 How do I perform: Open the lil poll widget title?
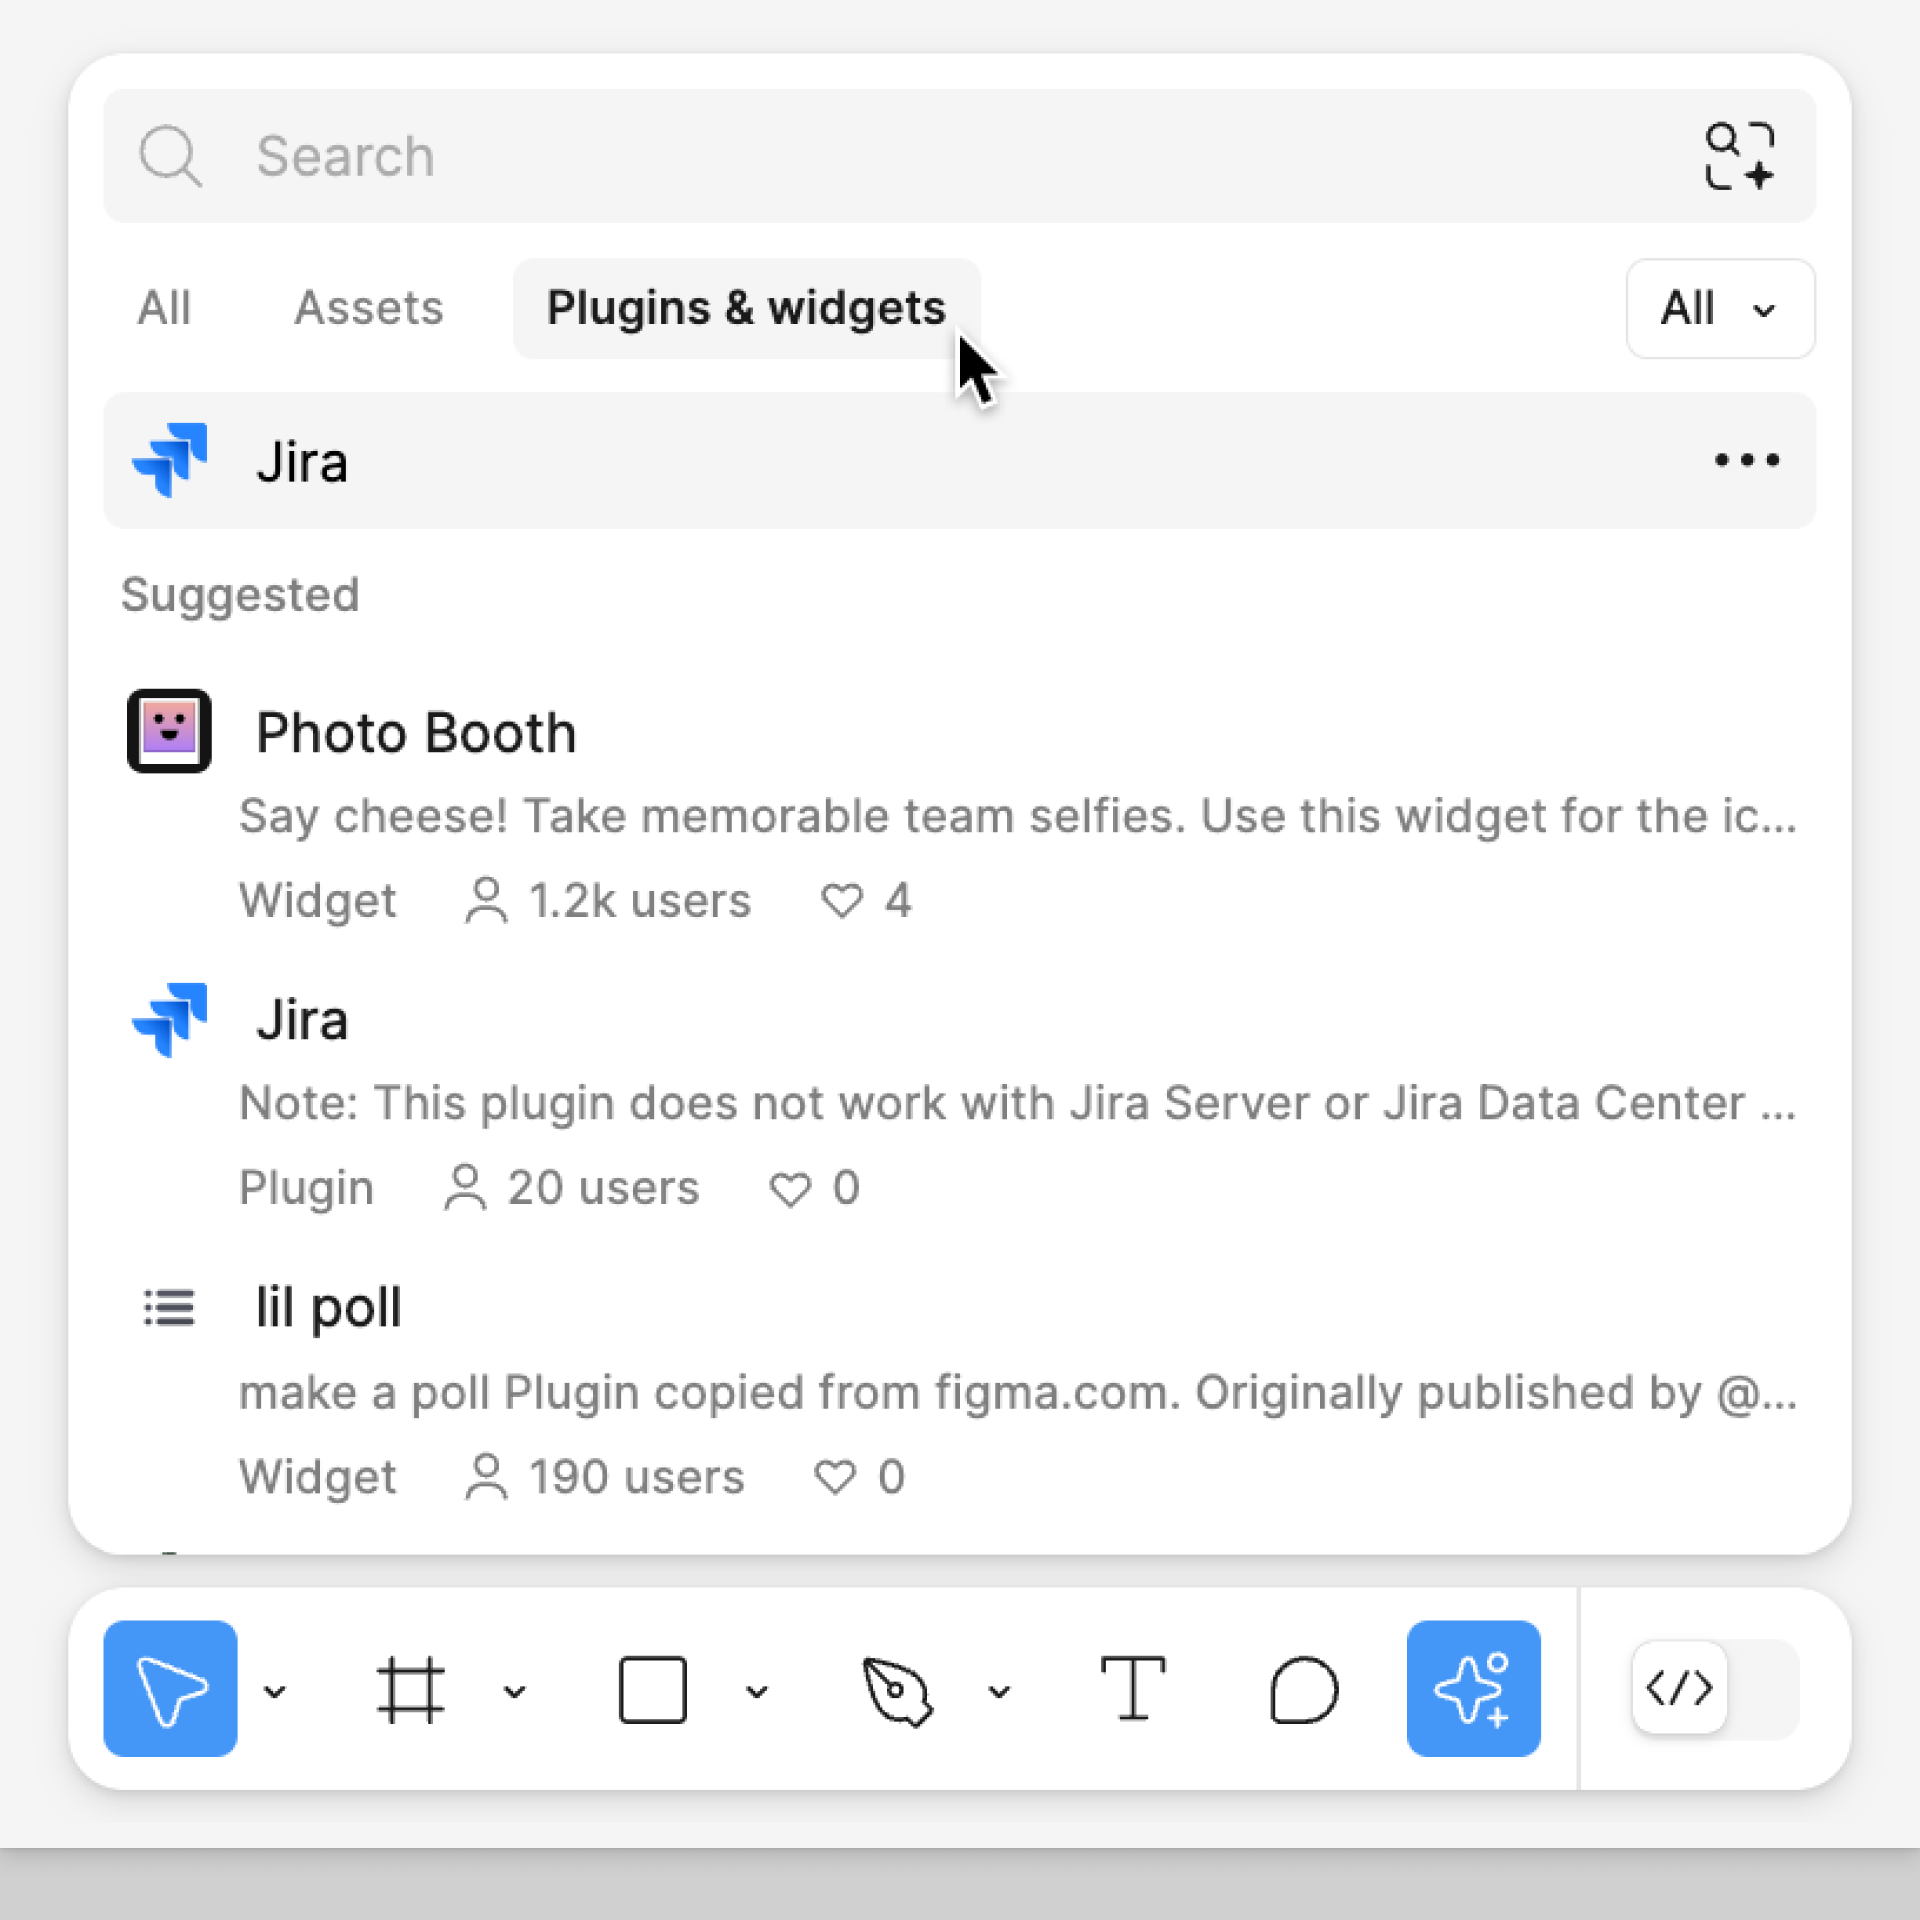coord(328,1308)
